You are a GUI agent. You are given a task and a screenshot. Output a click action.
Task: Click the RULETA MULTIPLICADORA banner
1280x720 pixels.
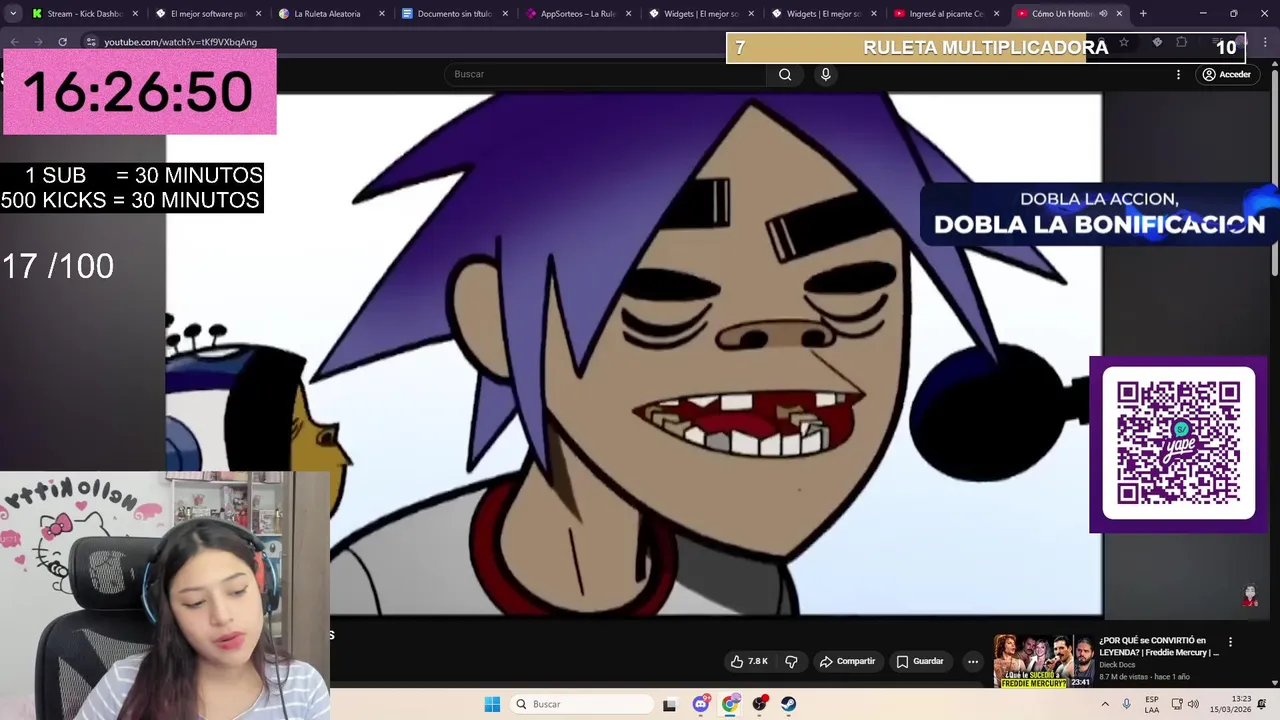(985, 47)
